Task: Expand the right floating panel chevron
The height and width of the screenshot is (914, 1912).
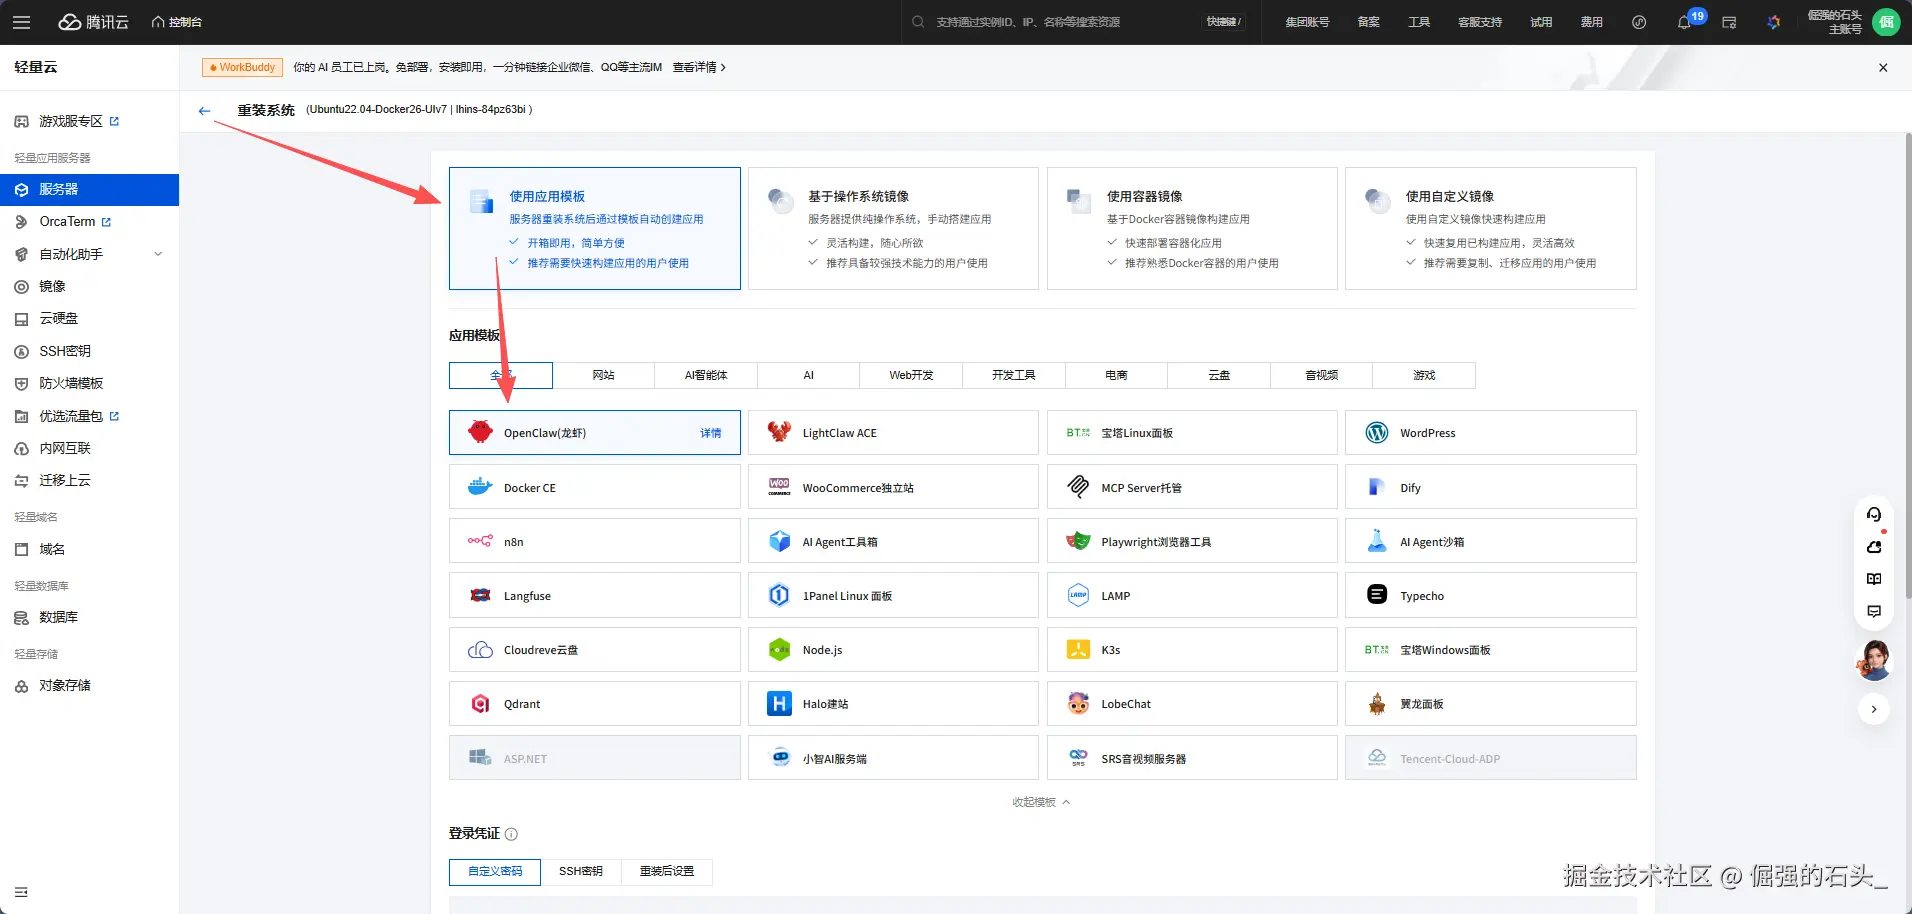Action: (x=1874, y=709)
